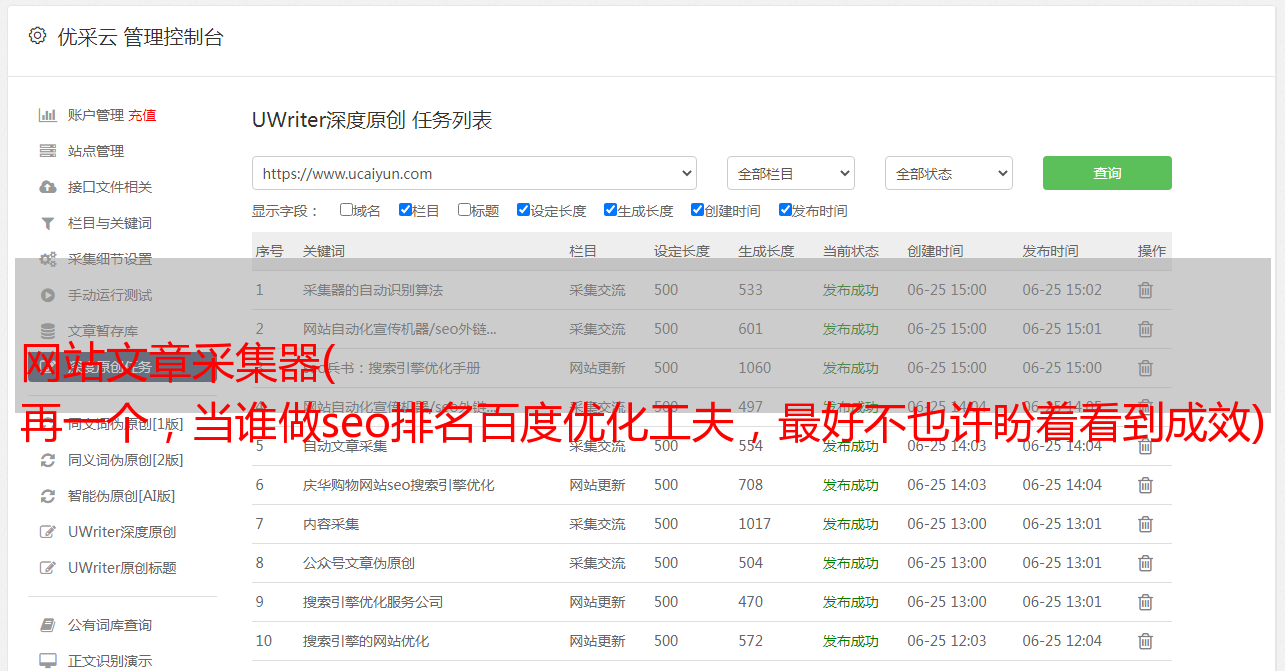Open 采集细节设置 in the sidebar
Image resolution: width=1285 pixels, height=671 pixels.
[110, 259]
